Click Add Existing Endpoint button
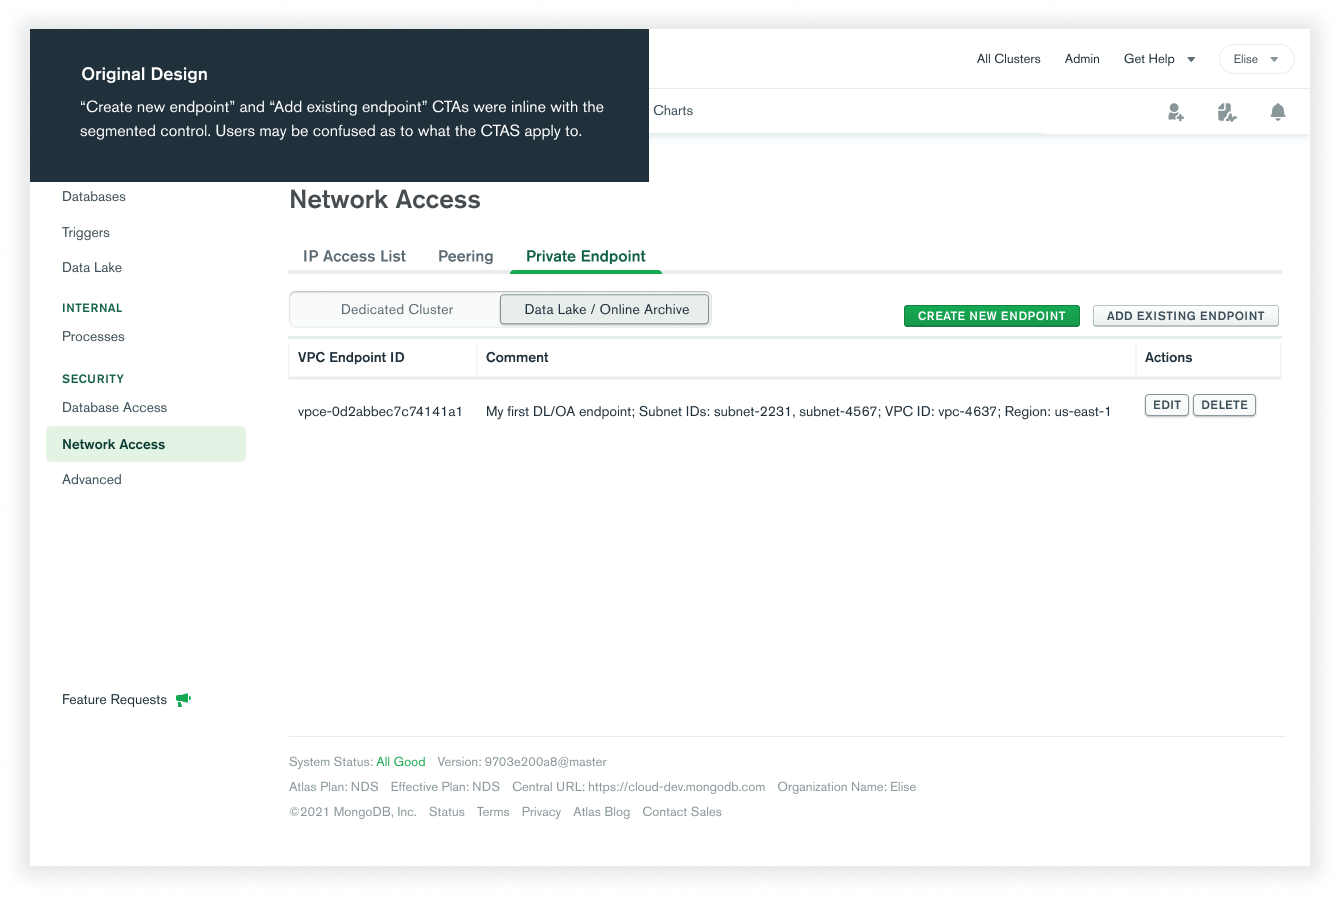The image size is (1340, 897). 1185,316
